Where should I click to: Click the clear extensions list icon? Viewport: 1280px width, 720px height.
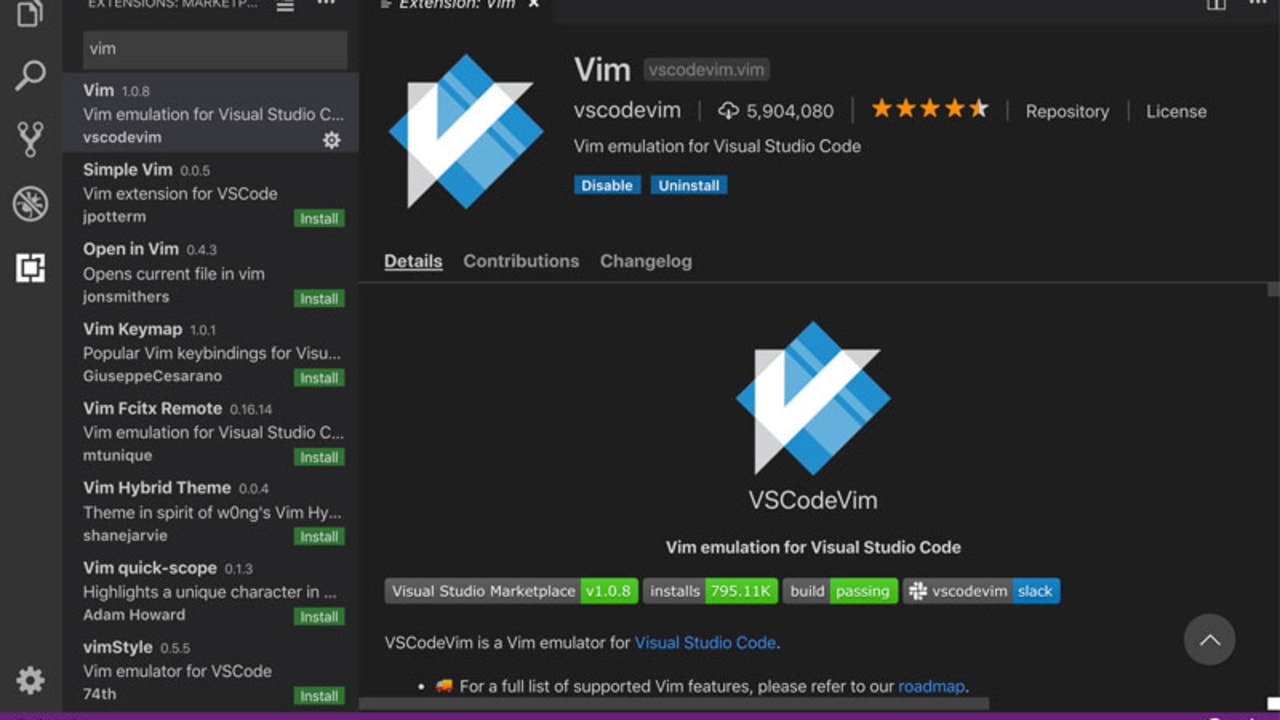click(x=285, y=6)
